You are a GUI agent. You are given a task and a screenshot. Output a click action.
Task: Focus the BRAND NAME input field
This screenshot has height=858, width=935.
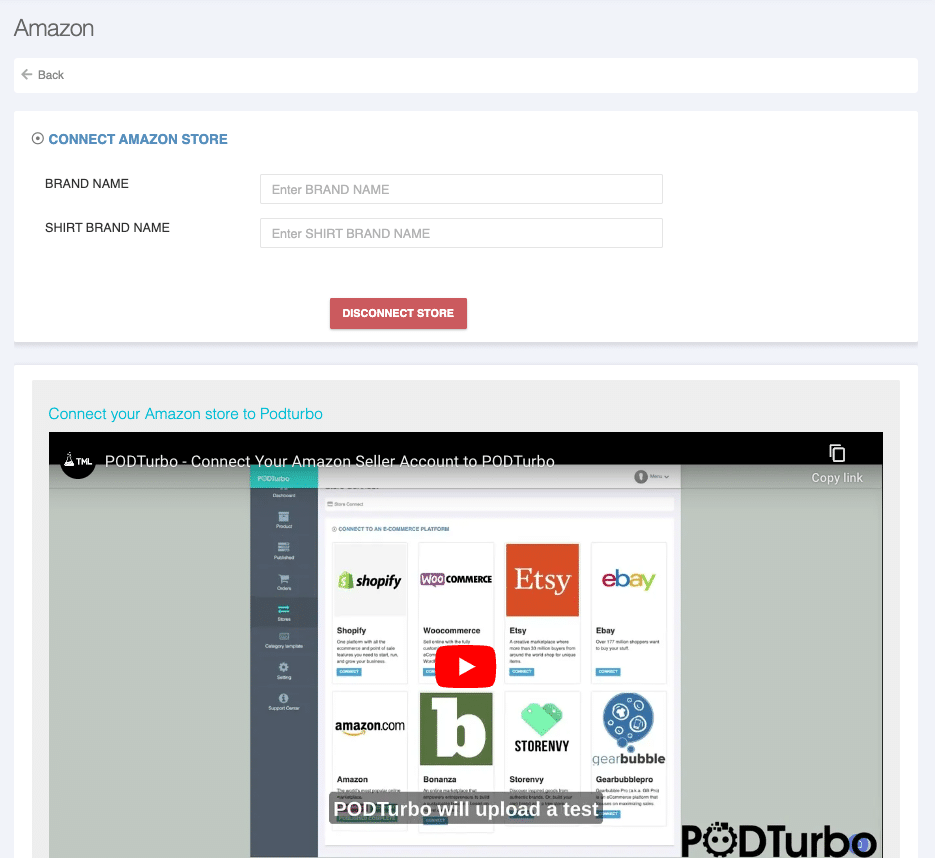click(x=461, y=189)
